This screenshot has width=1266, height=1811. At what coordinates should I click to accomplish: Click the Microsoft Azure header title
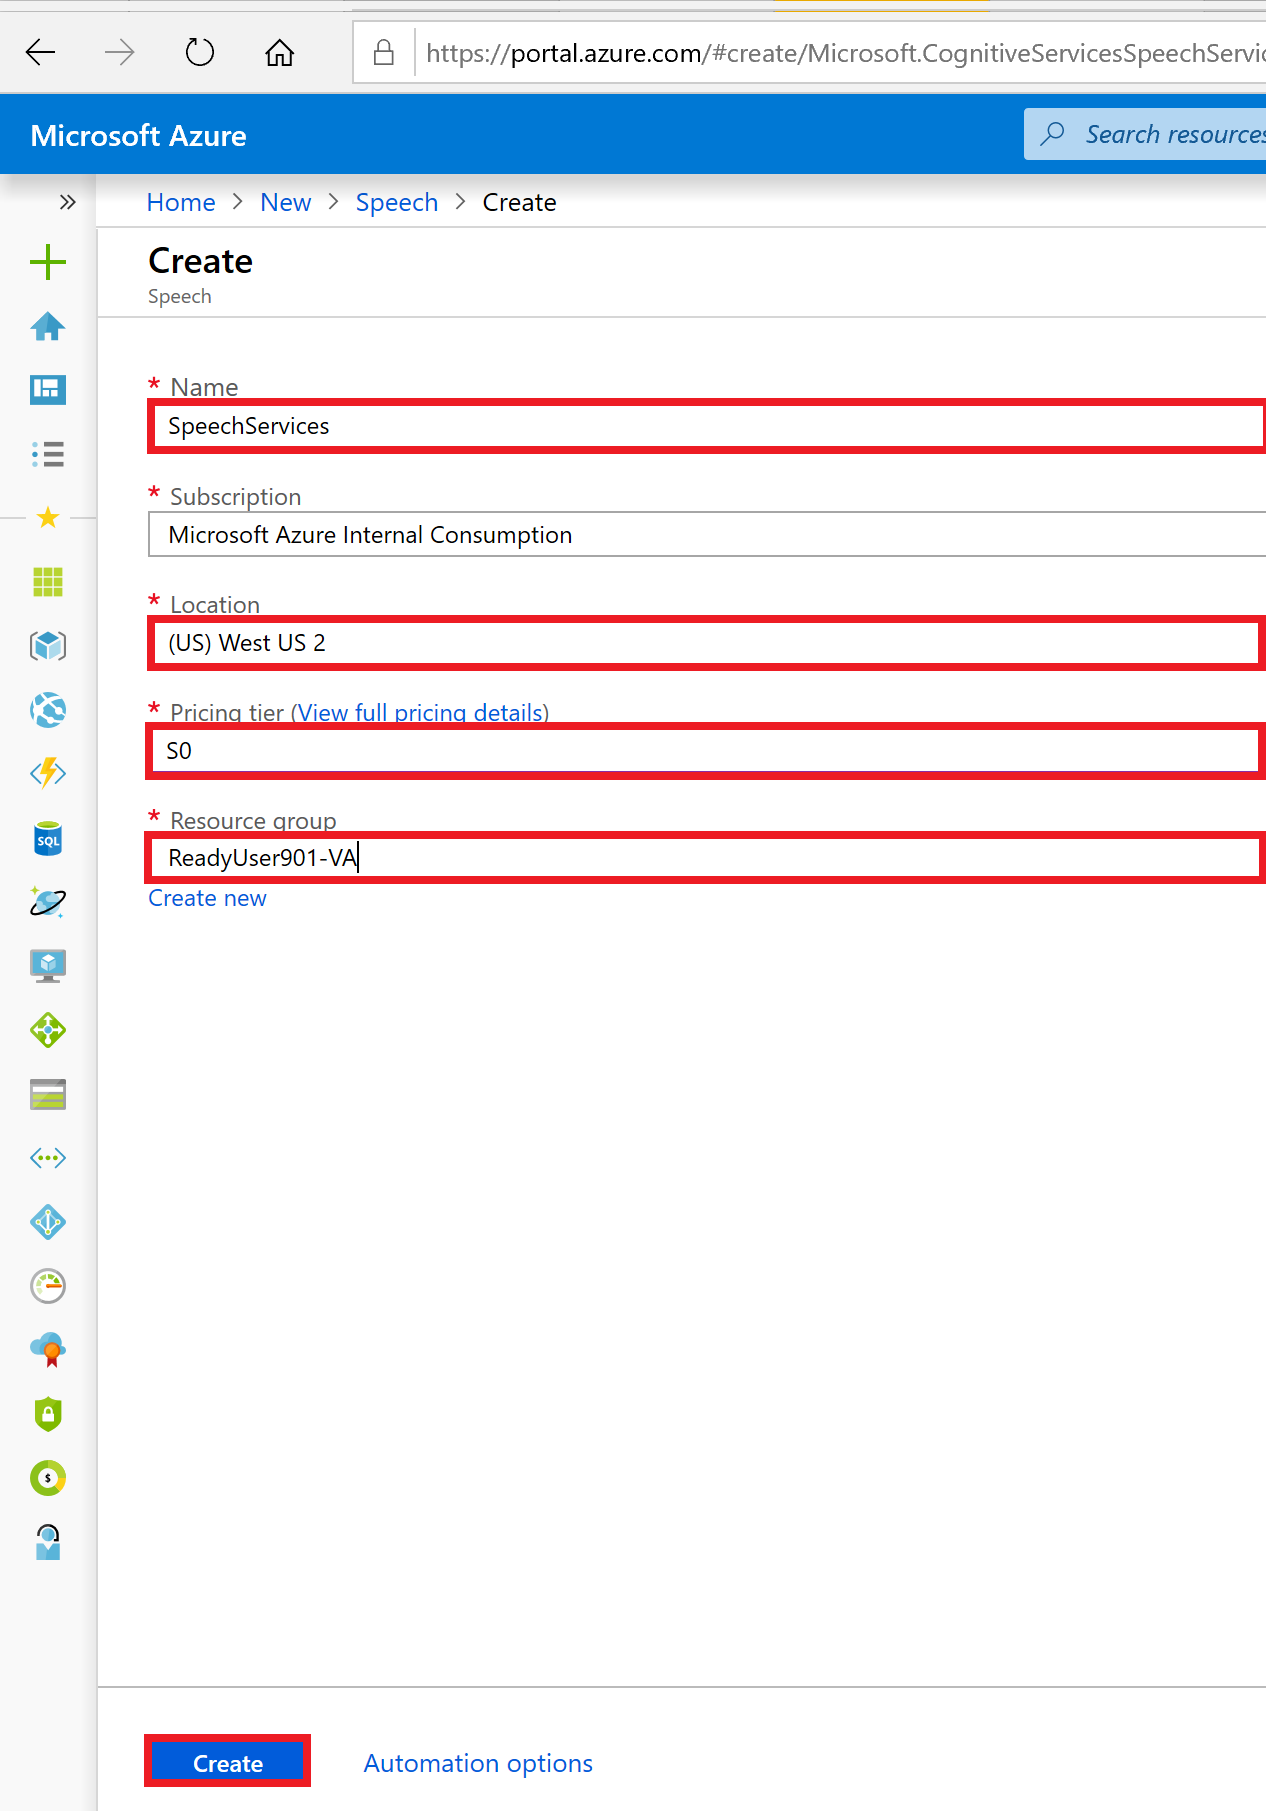coord(139,136)
